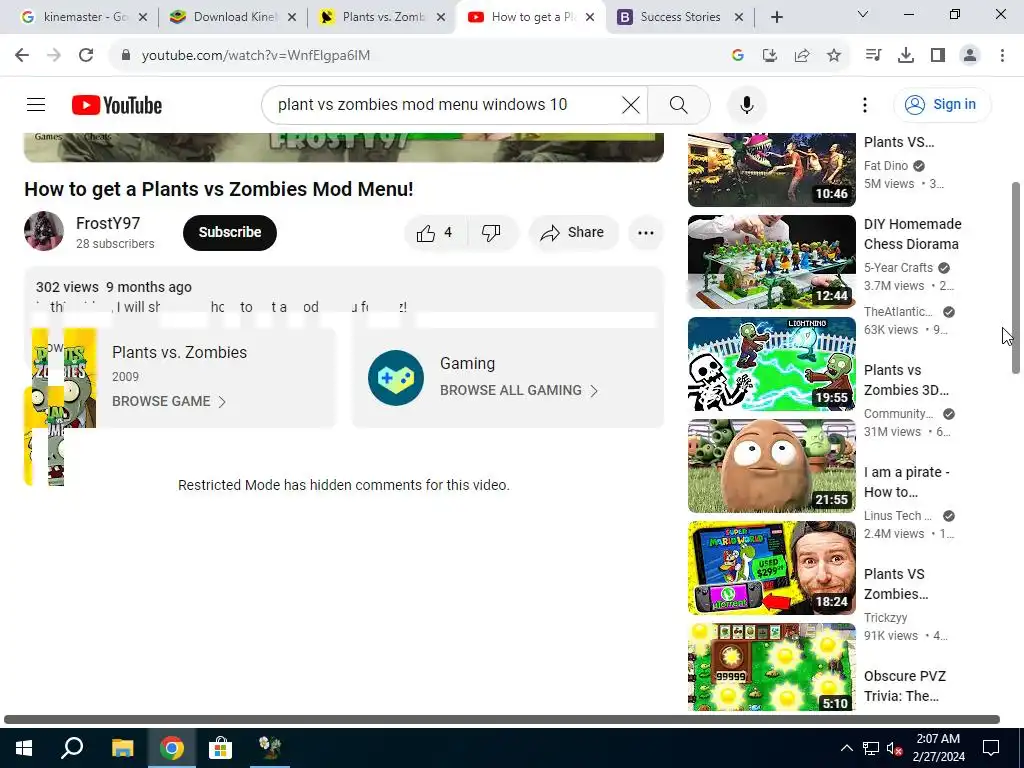Install app icon in address bar
Viewport: 1024px width, 768px height.
tap(770, 56)
